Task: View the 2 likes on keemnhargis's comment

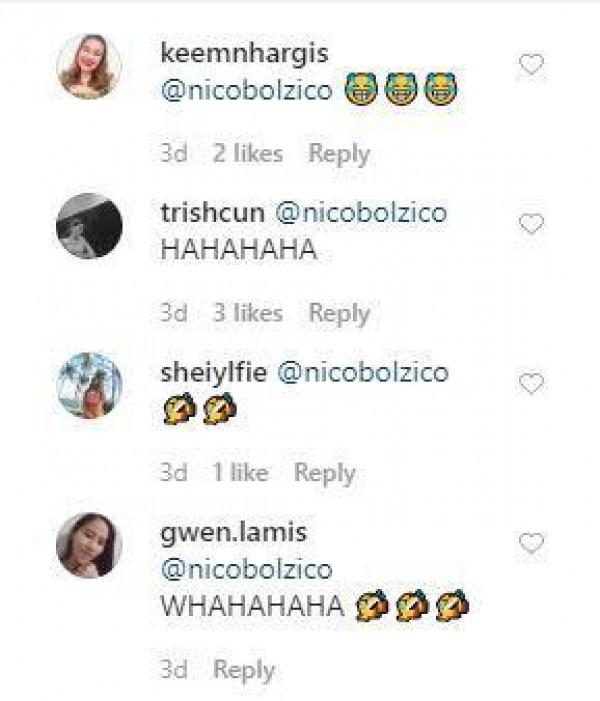Action: (x=247, y=154)
